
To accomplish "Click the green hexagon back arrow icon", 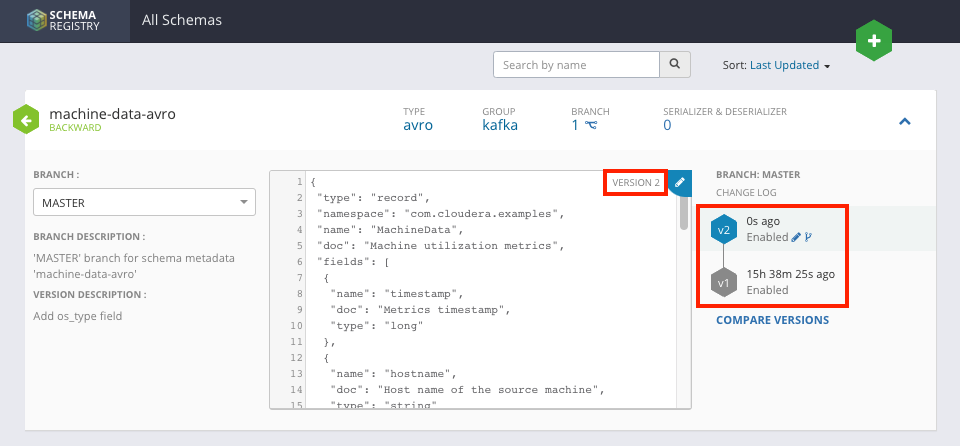I will tap(26, 120).
